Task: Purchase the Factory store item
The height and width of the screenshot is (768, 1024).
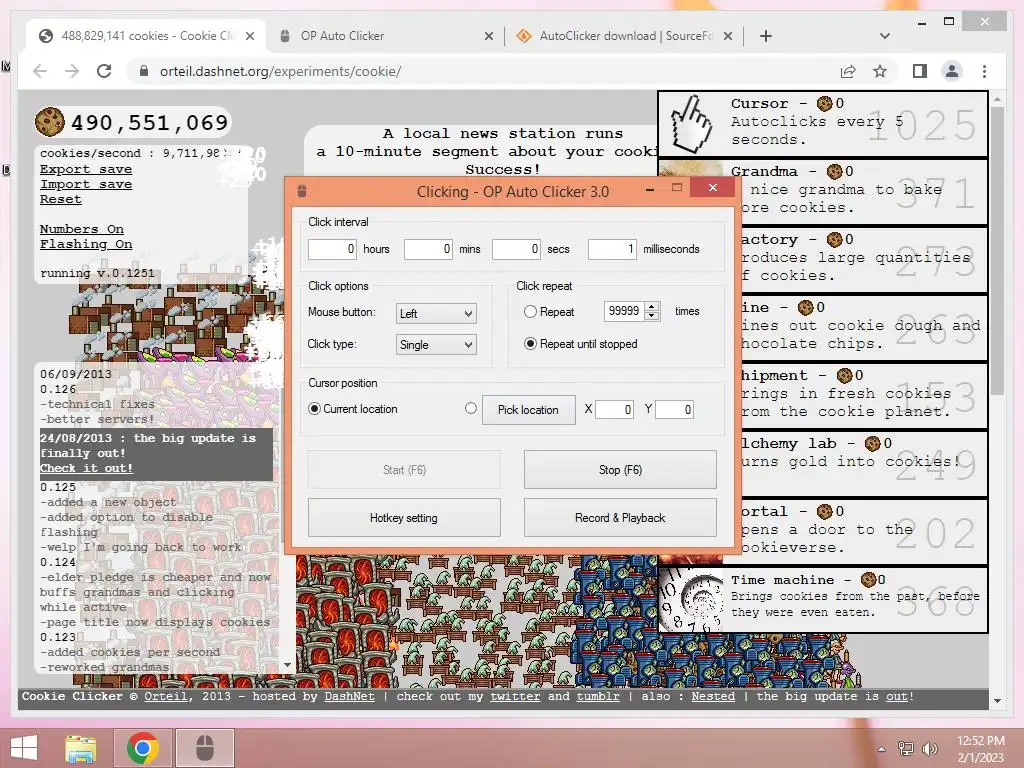Action: point(865,259)
